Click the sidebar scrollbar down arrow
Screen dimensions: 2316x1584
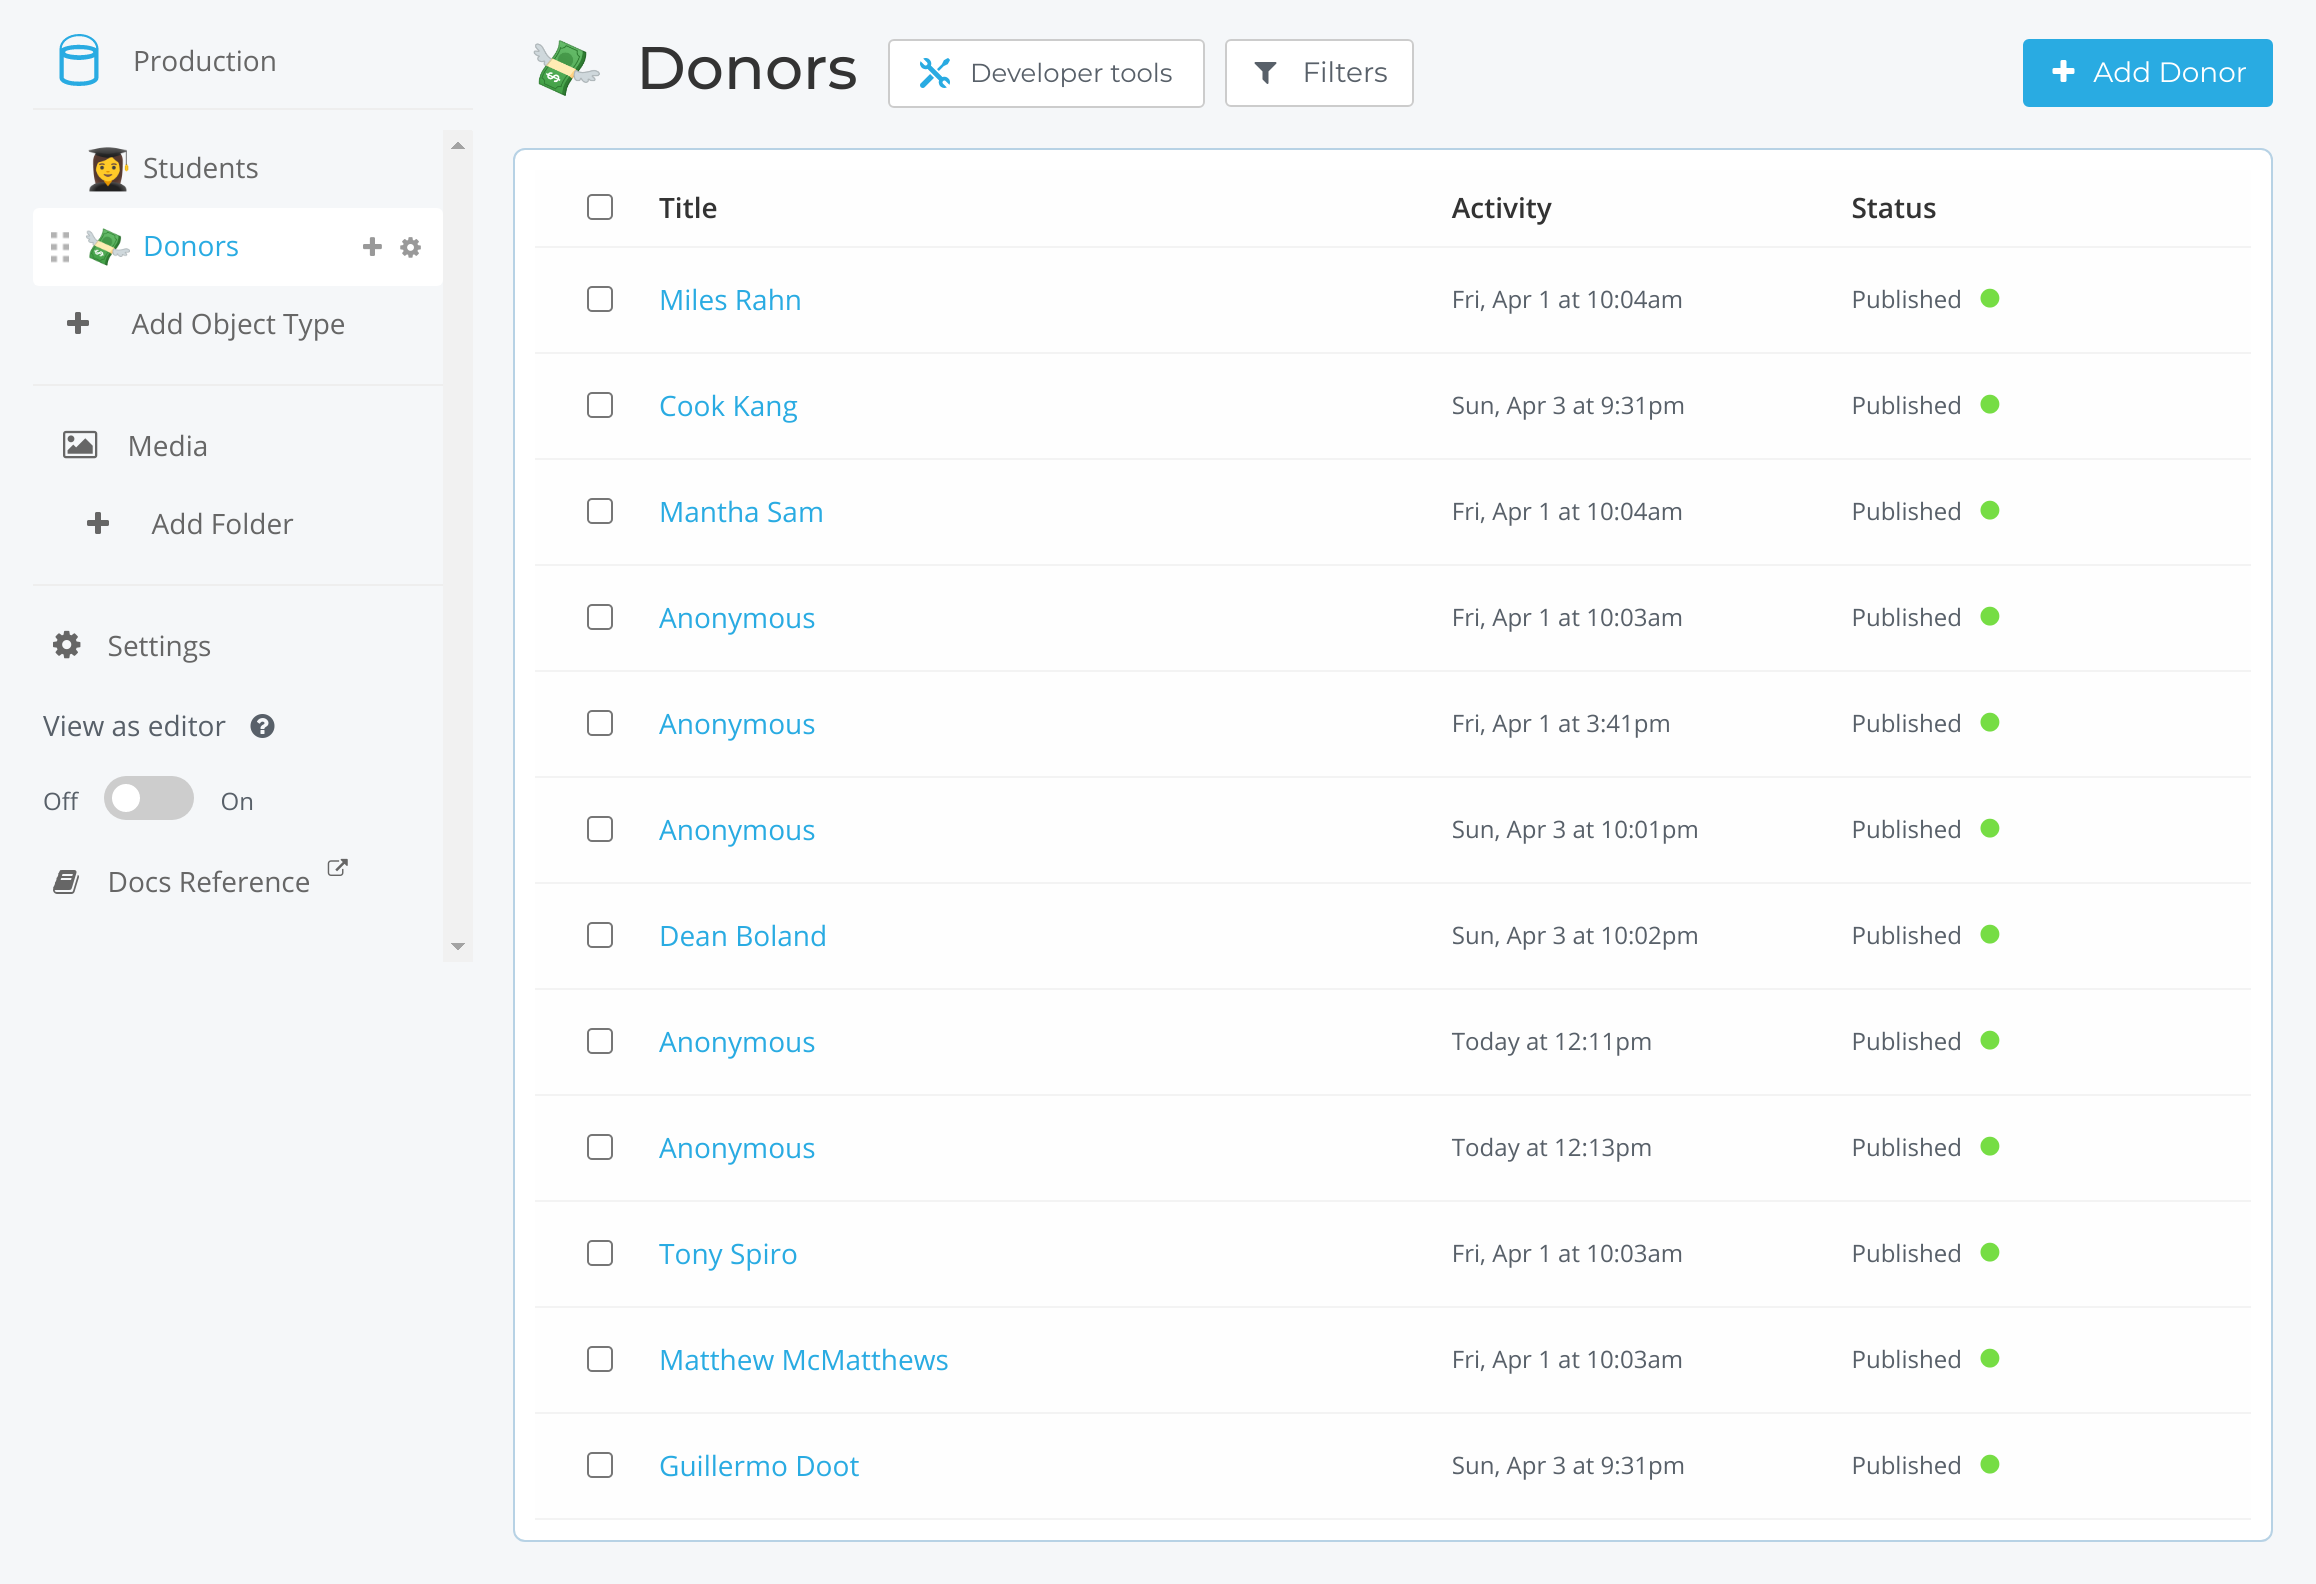[x=458, y=946]
